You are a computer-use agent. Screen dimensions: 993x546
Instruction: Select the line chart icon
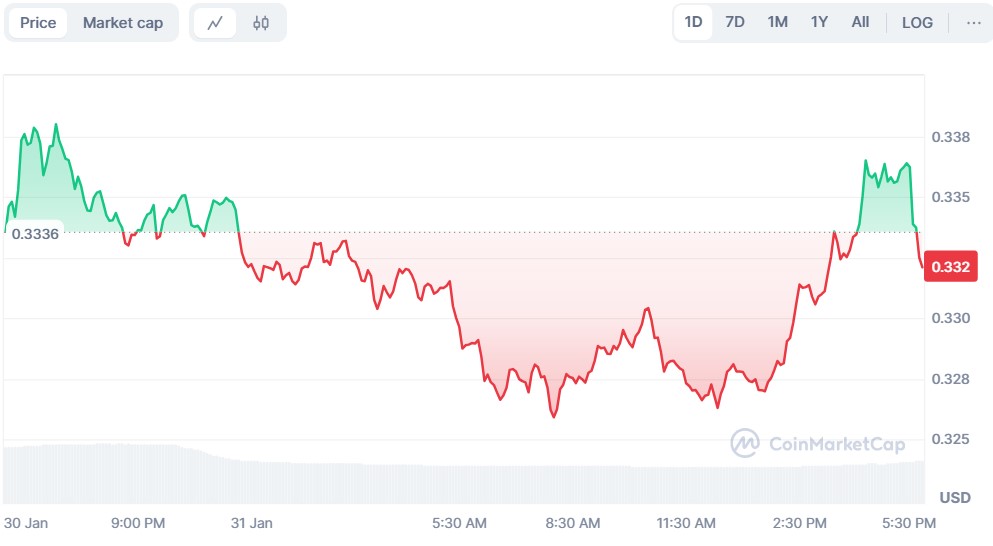pos(215,23)
